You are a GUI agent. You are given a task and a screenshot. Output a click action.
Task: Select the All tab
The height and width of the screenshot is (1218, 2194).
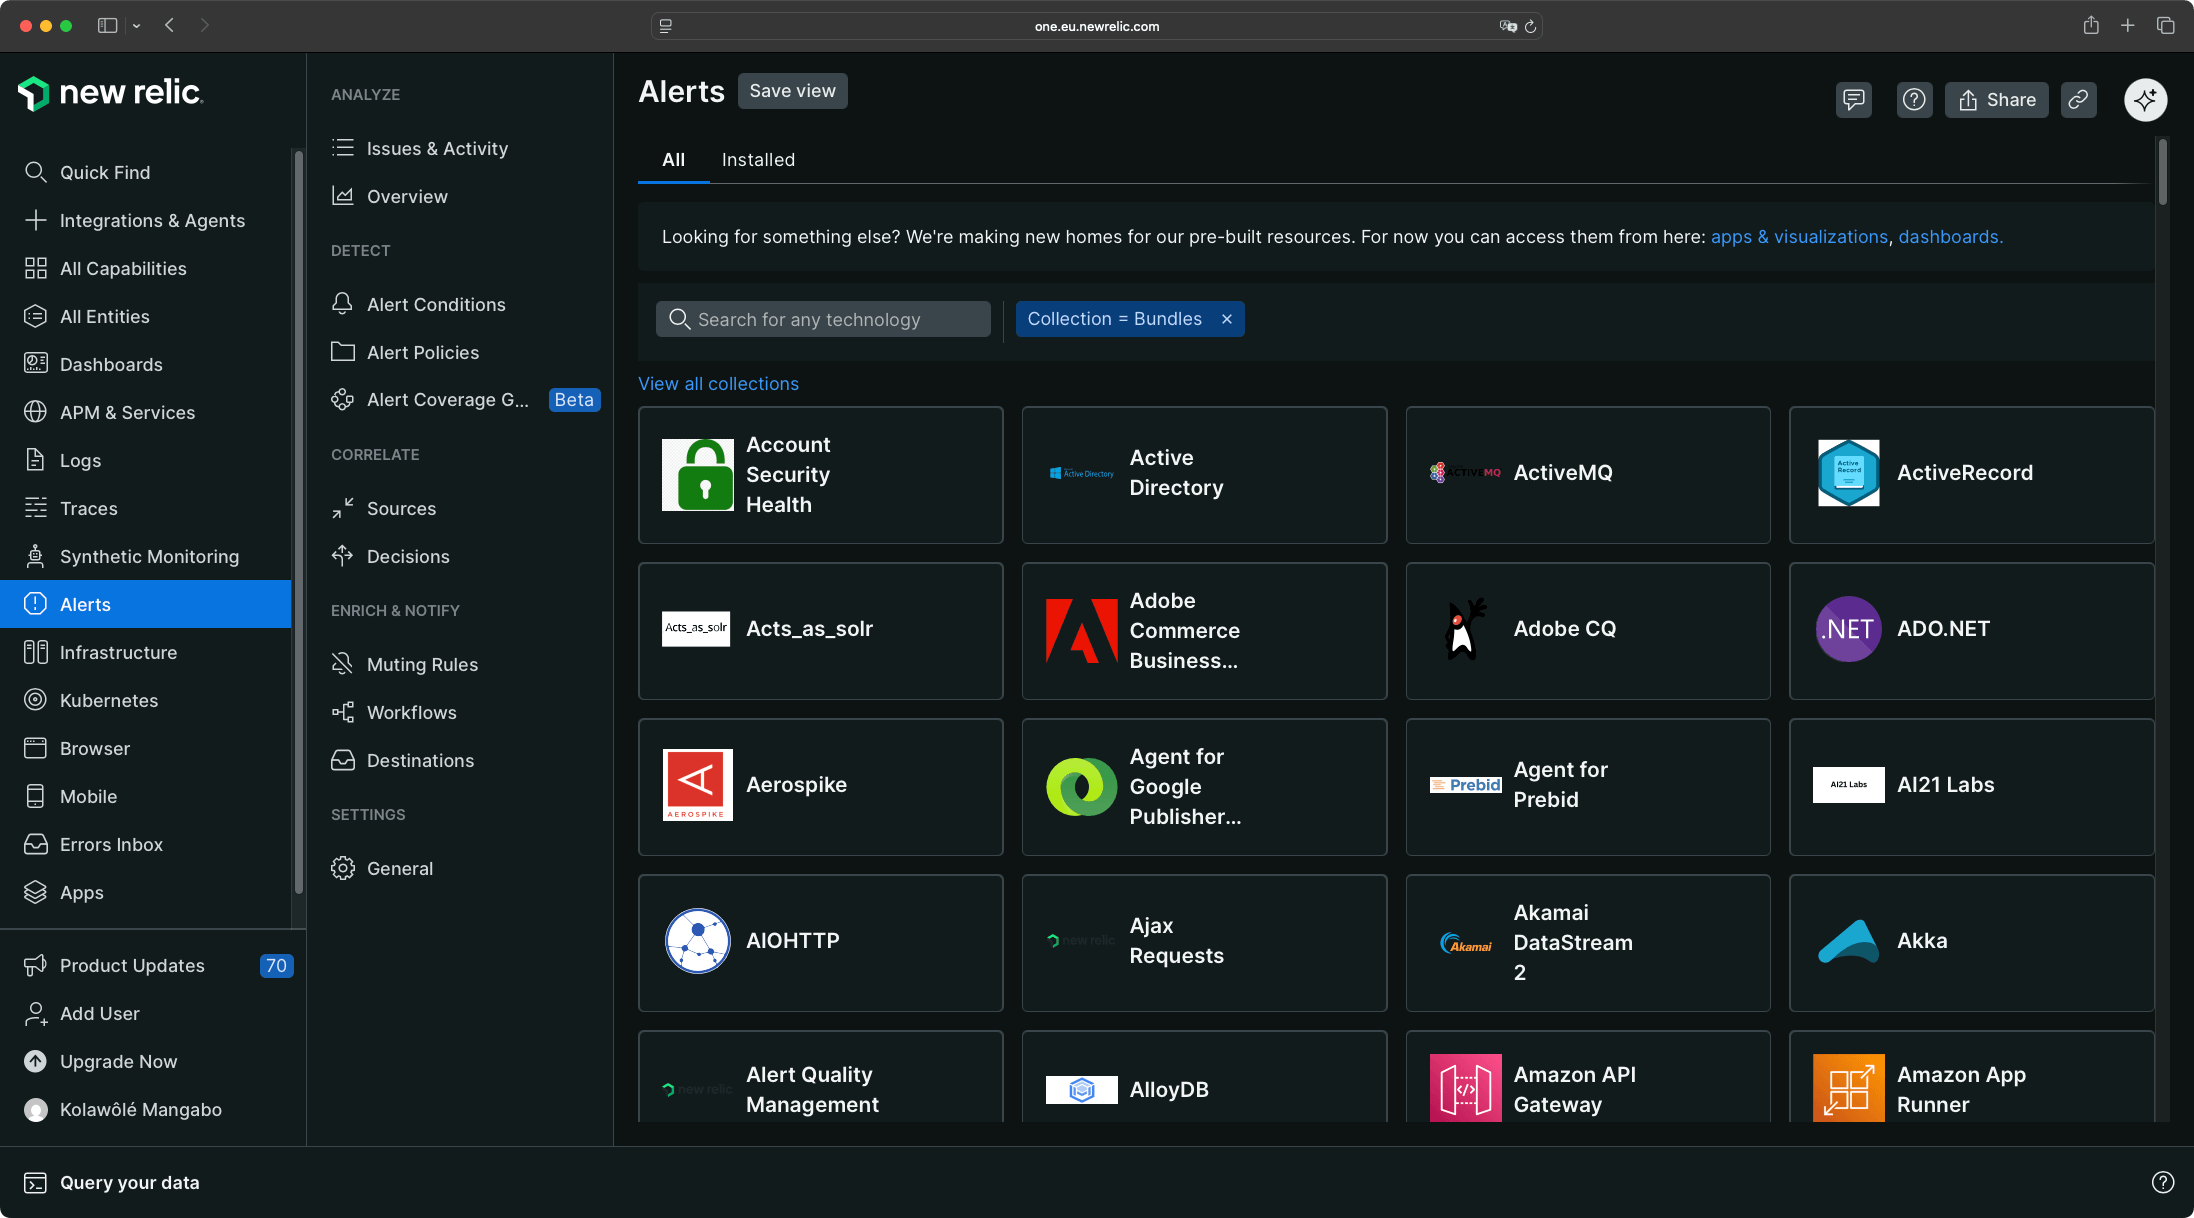673,160
